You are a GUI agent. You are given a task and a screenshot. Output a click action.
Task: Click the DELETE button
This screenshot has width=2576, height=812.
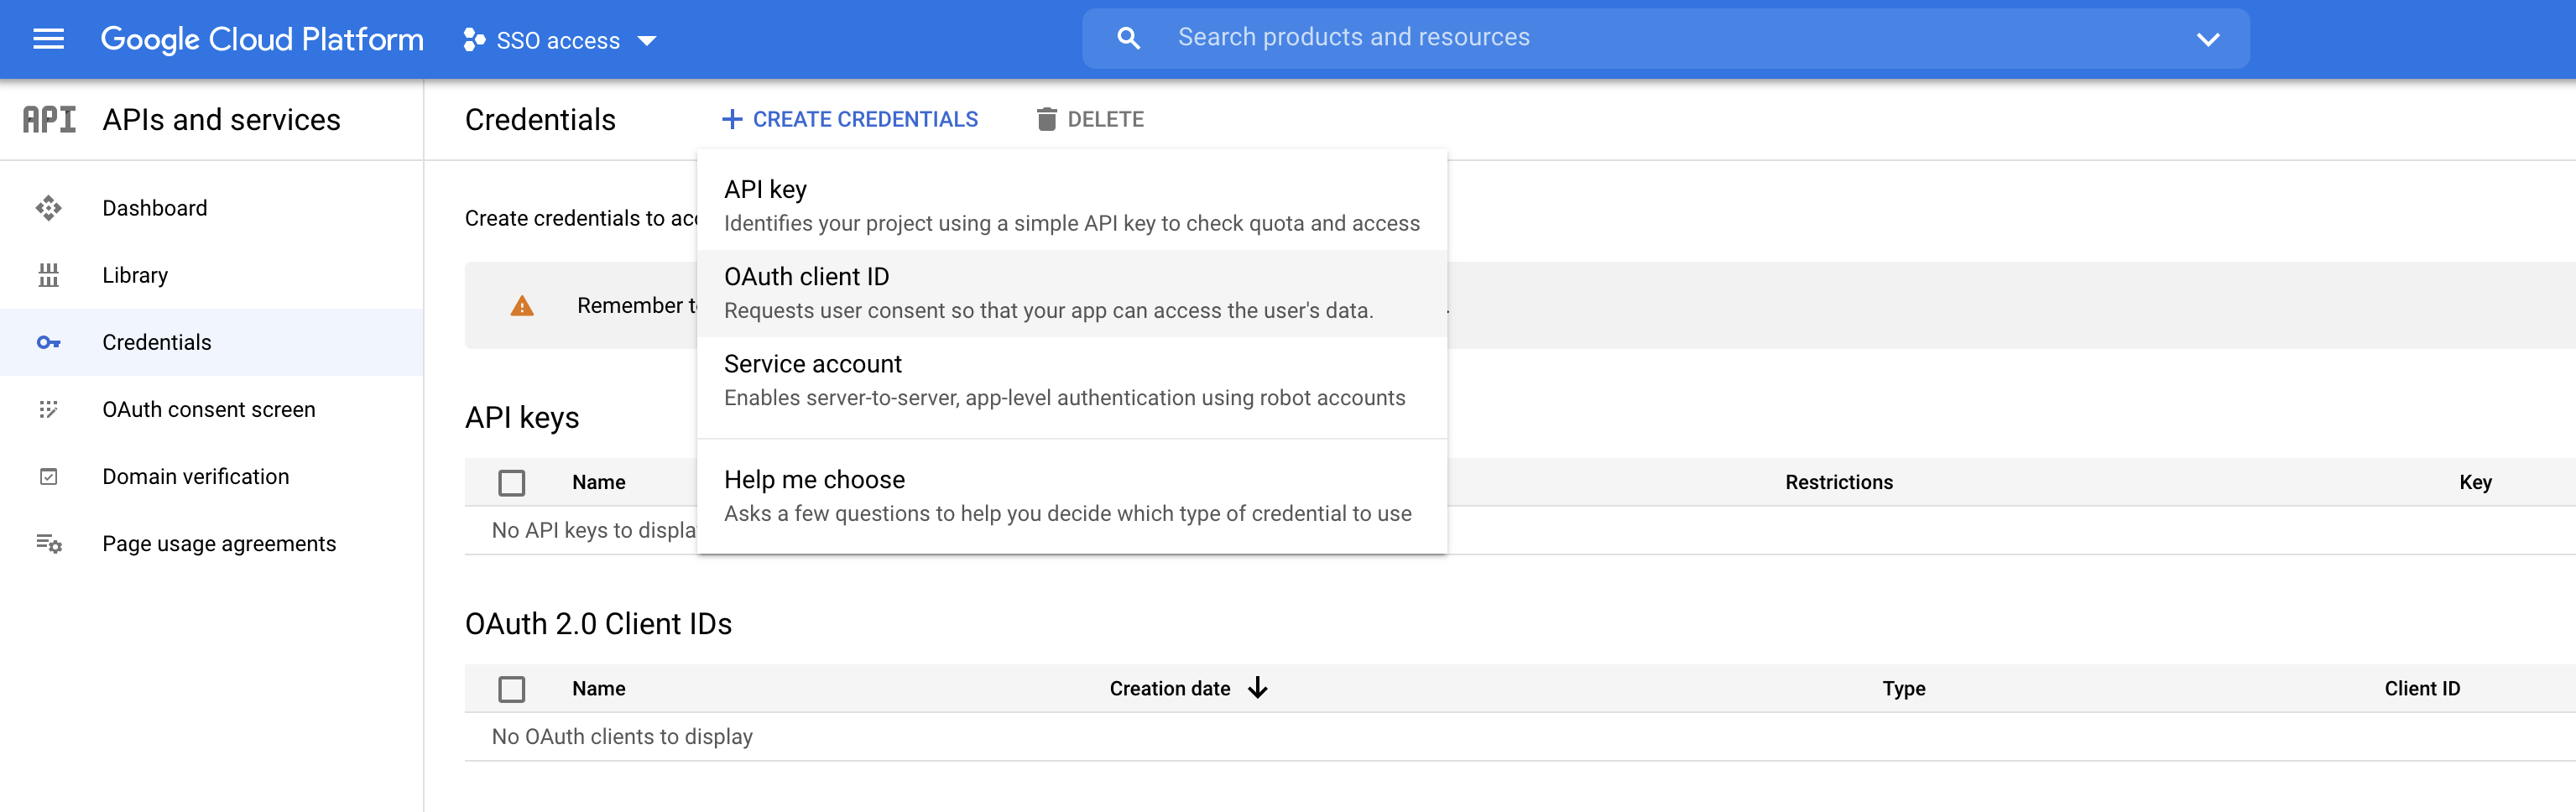point(1090,119)
